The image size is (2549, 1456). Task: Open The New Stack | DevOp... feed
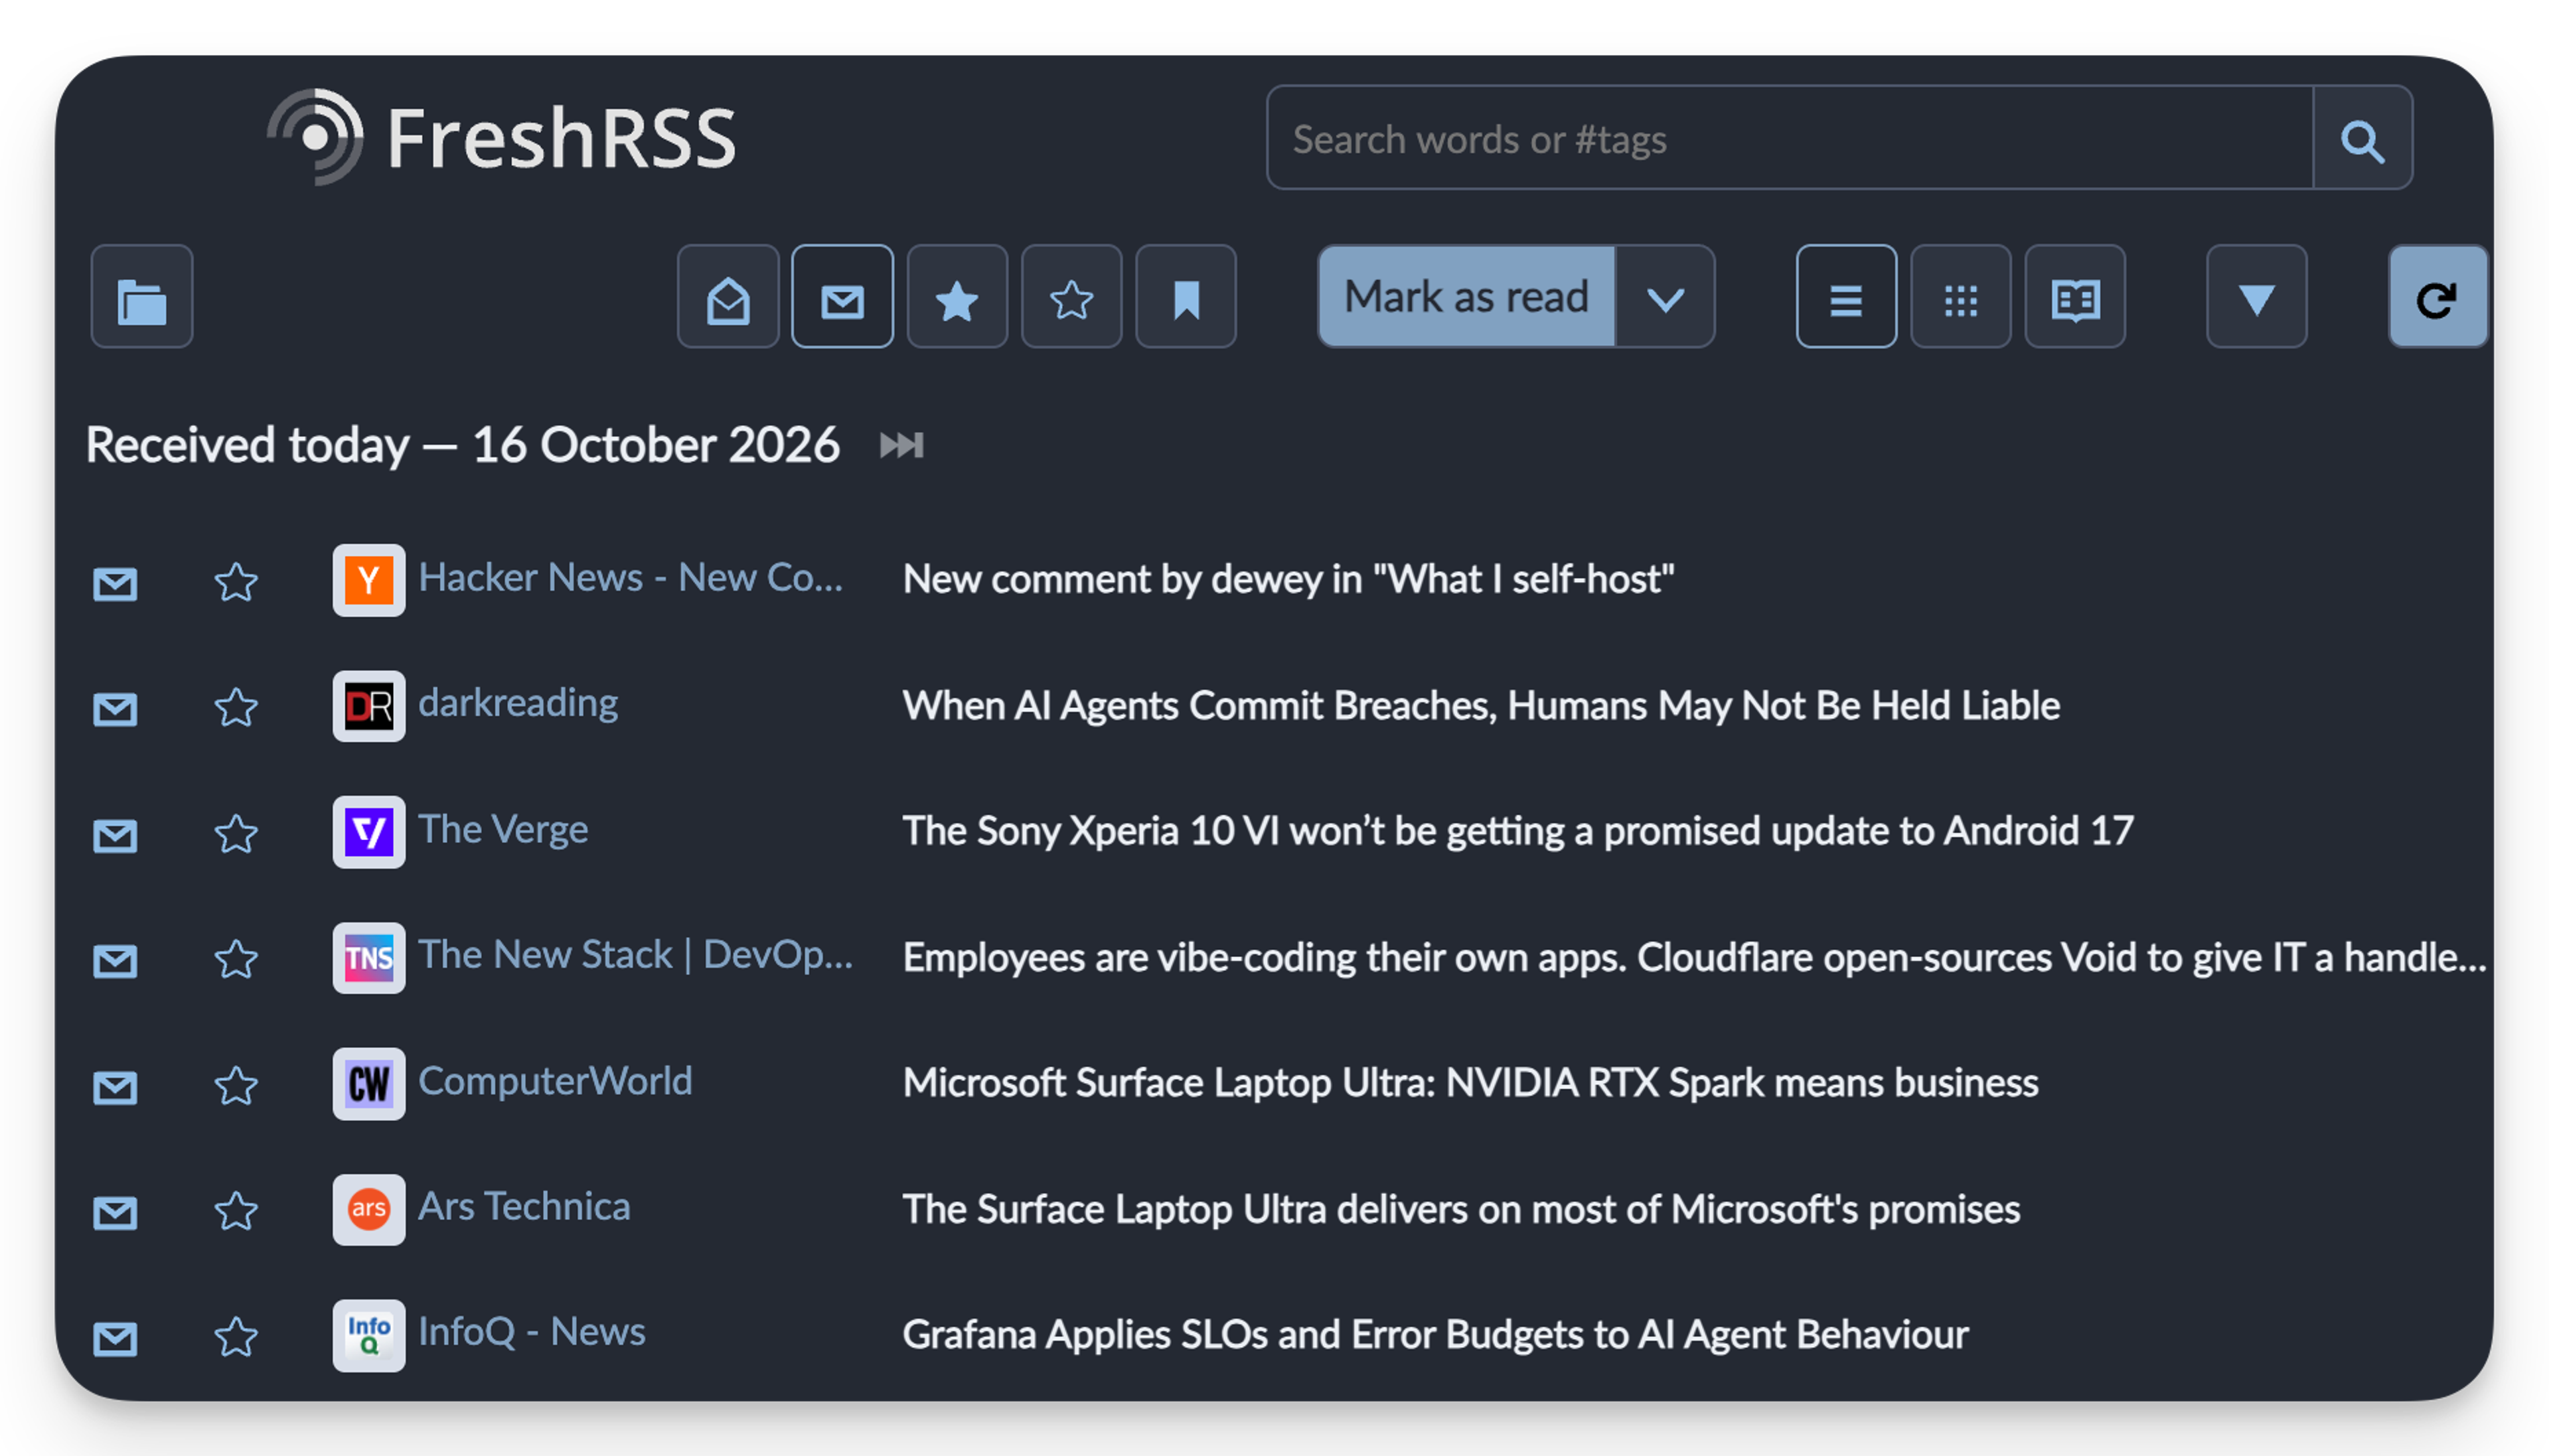635,956
